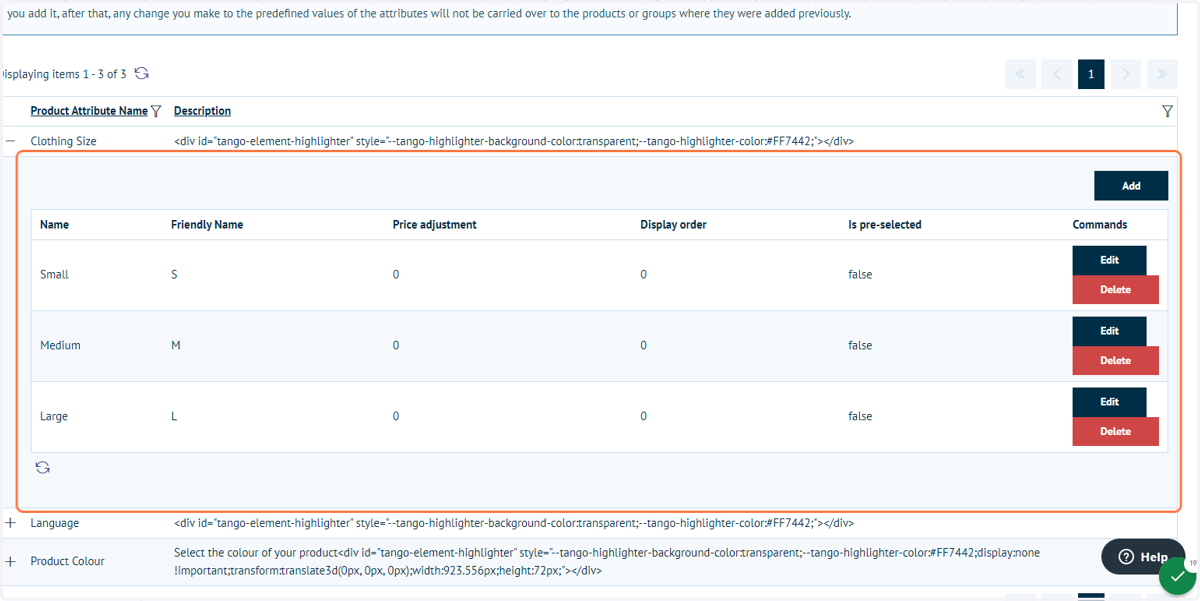Click the Display order column header
This screenshot has height=601, width=1200.
pos(673,225)
